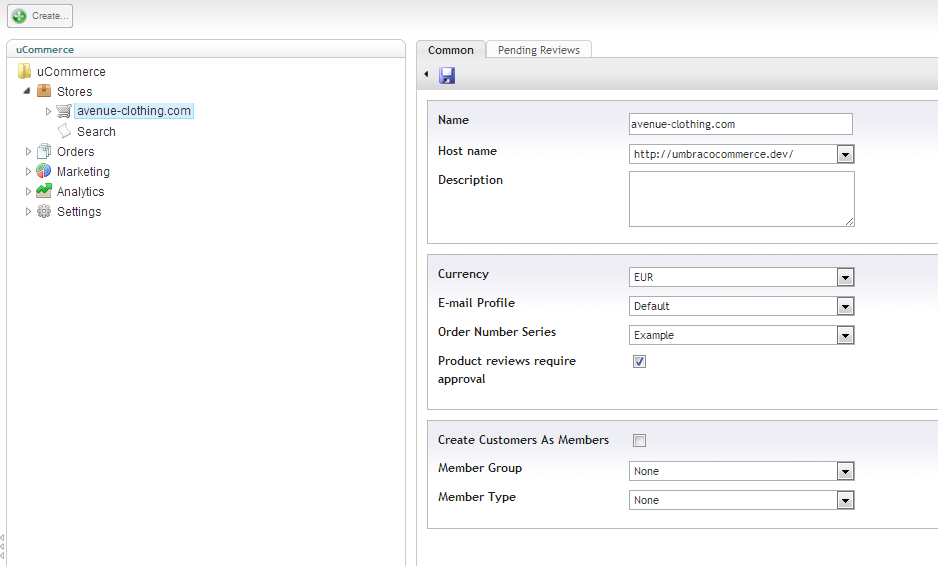Open the Currency dropdown showing EUR
Screen dimensions: 938x566
(845, 278)
